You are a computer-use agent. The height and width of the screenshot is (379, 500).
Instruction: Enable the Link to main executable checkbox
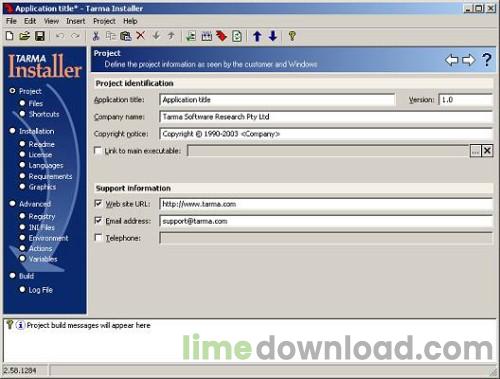(x=98, y=151)
